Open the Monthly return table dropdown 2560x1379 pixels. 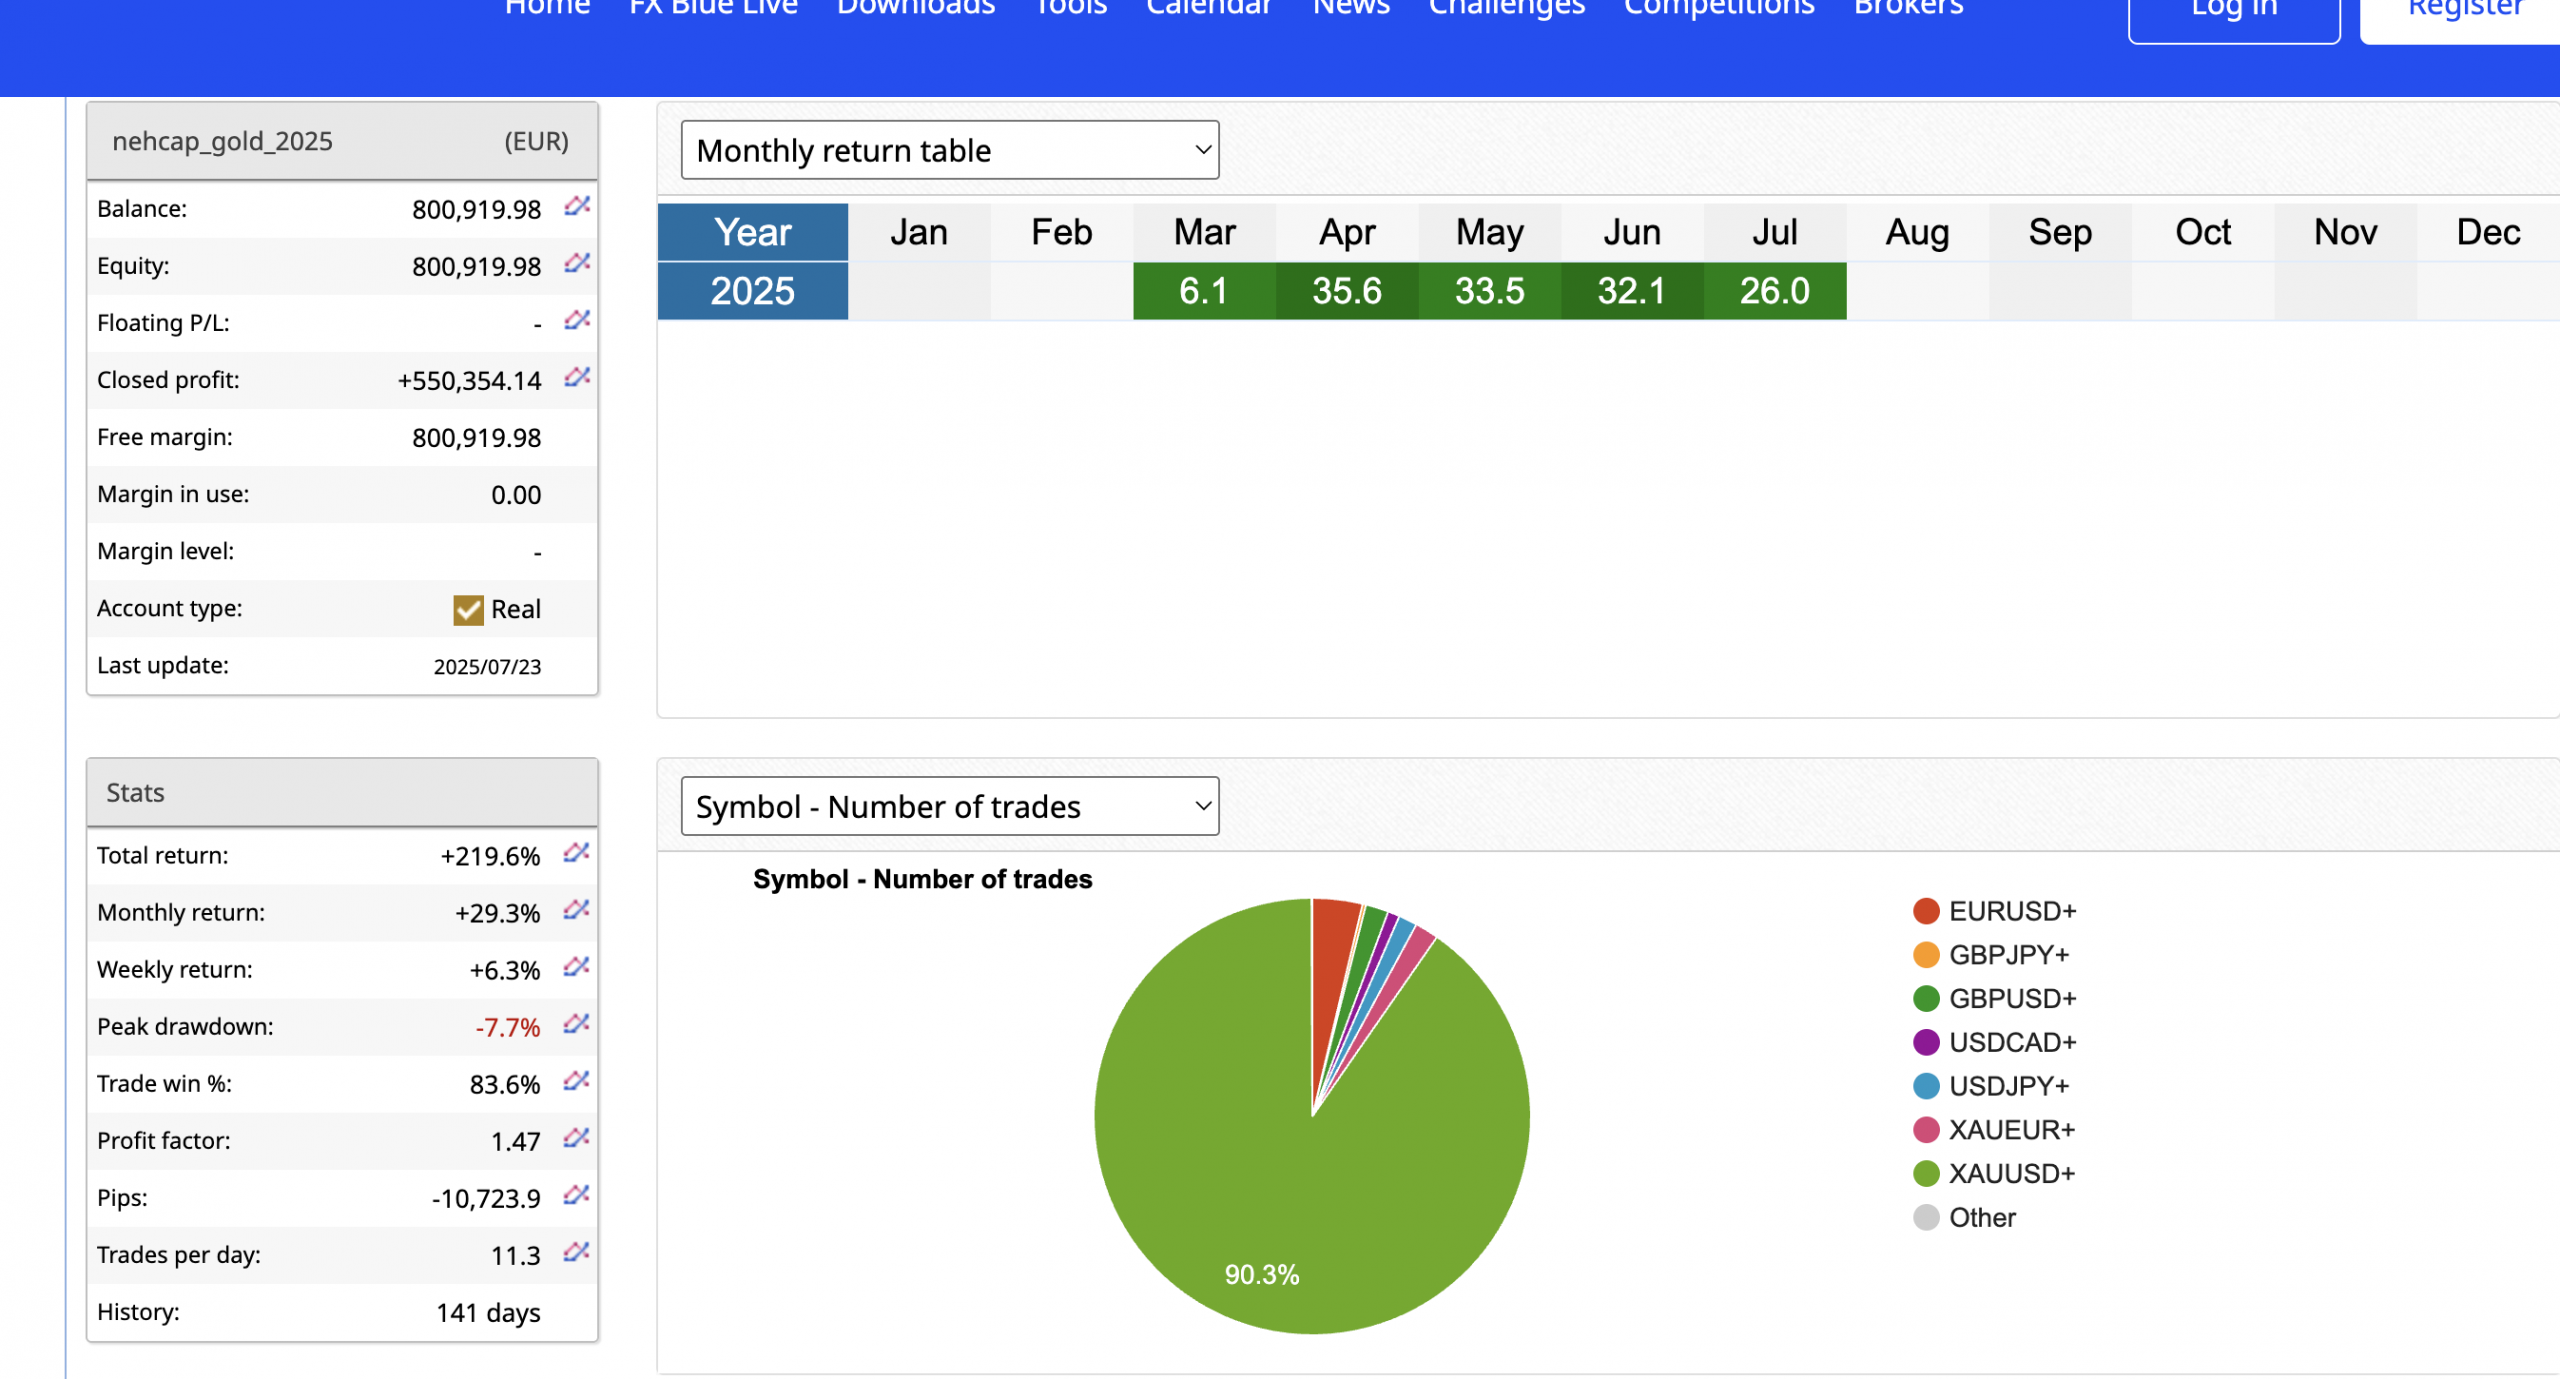[949, 151]
